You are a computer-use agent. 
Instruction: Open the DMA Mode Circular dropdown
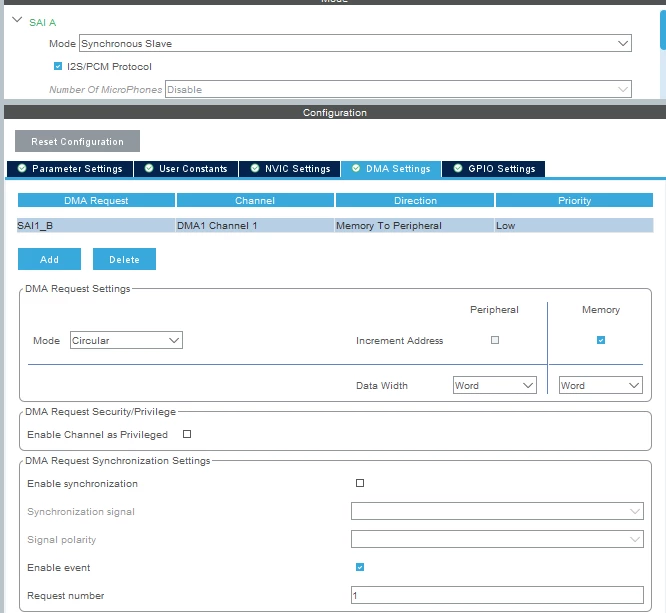126,340
